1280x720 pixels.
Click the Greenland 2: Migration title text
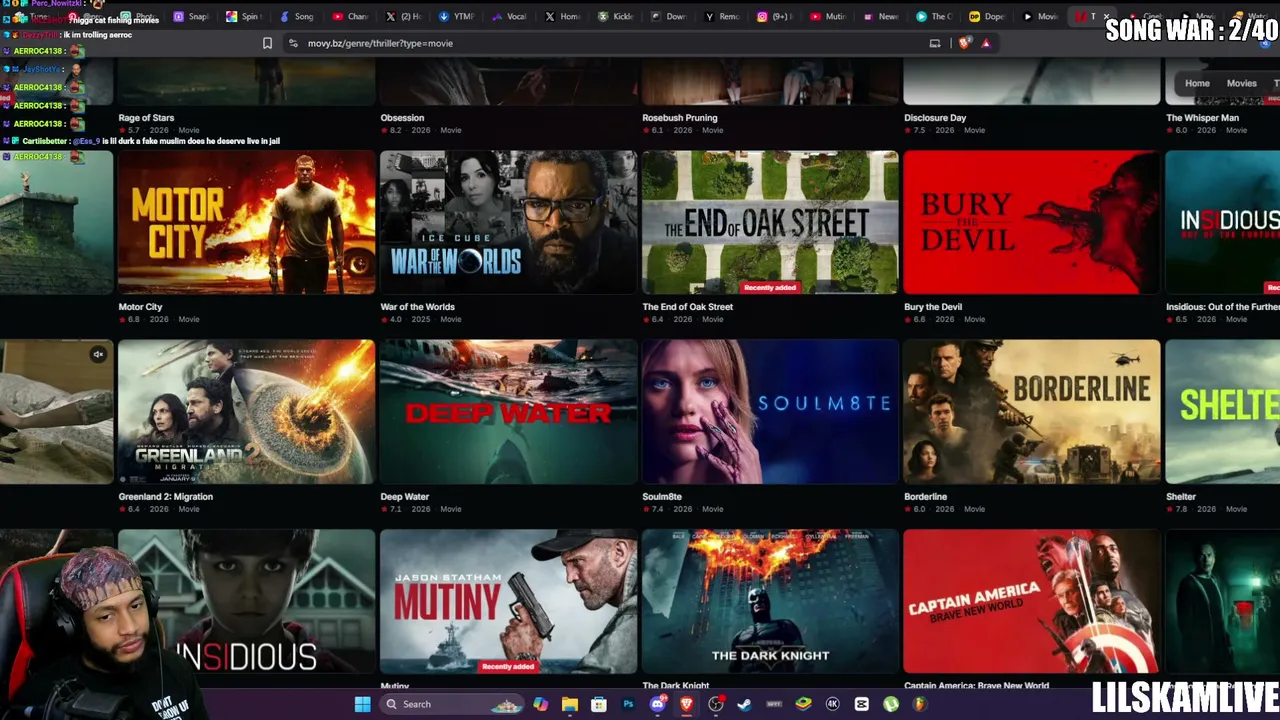[x=166, y=497]
